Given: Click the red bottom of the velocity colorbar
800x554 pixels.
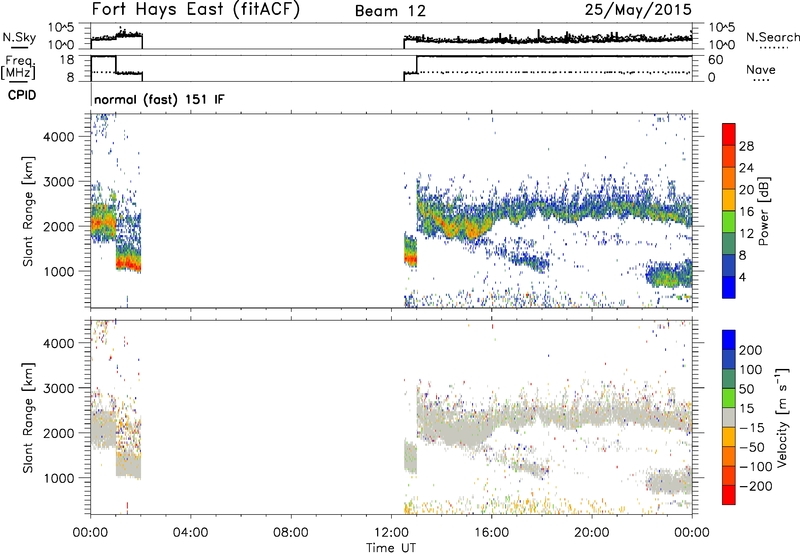Looking at the screenshot, I should pyautogui.click(x=729, y=495).
